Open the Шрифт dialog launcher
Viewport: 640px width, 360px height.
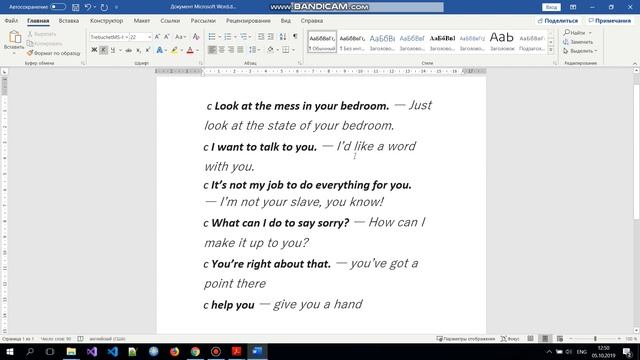click(200, 63)
